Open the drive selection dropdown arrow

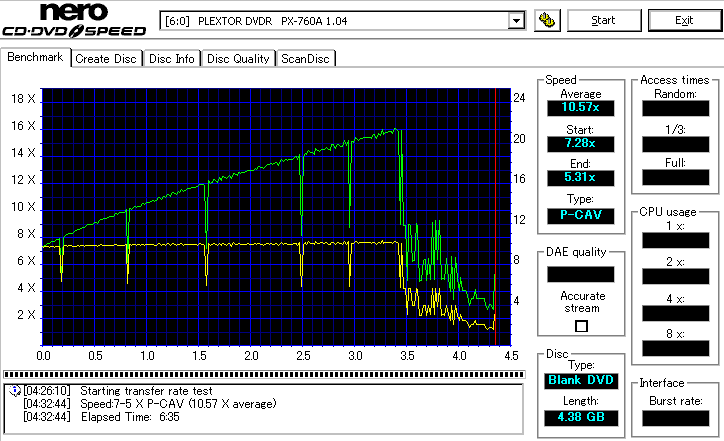pyautogui.click(x=516, y=21)
